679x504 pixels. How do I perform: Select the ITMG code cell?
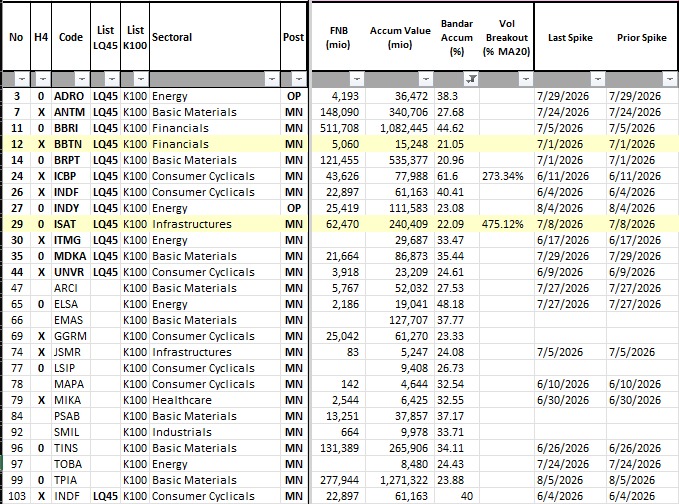coord(71,240)
